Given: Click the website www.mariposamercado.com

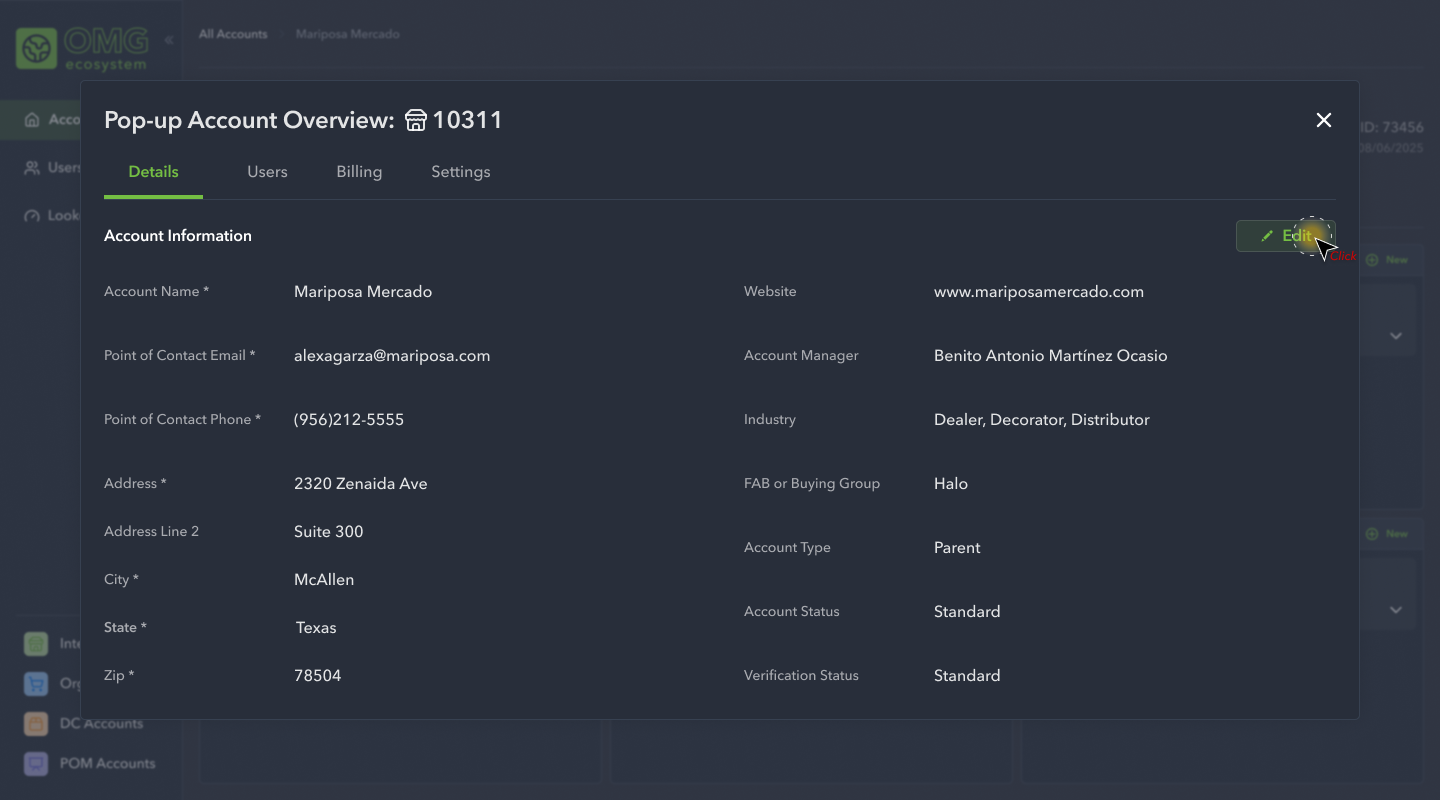Looking at the screenshot, I should click(x=1039, y=292).
